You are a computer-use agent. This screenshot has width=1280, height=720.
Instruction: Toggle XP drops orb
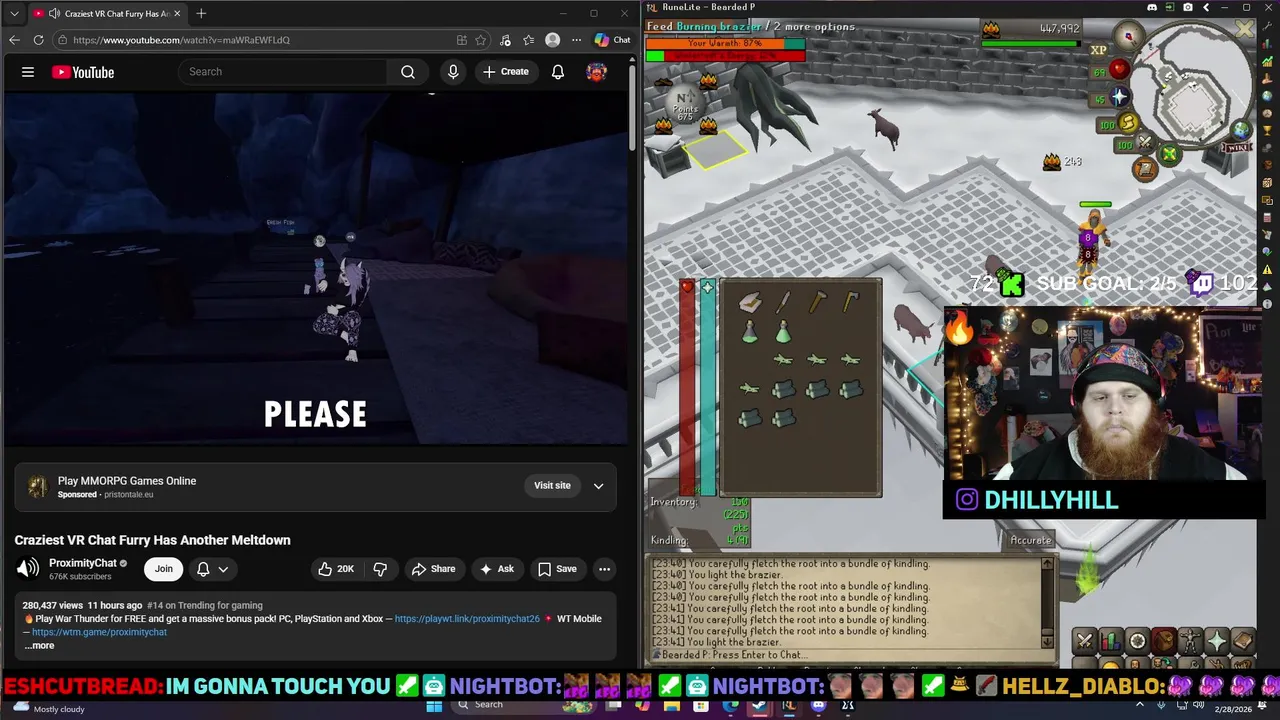tap(1098, 50)
